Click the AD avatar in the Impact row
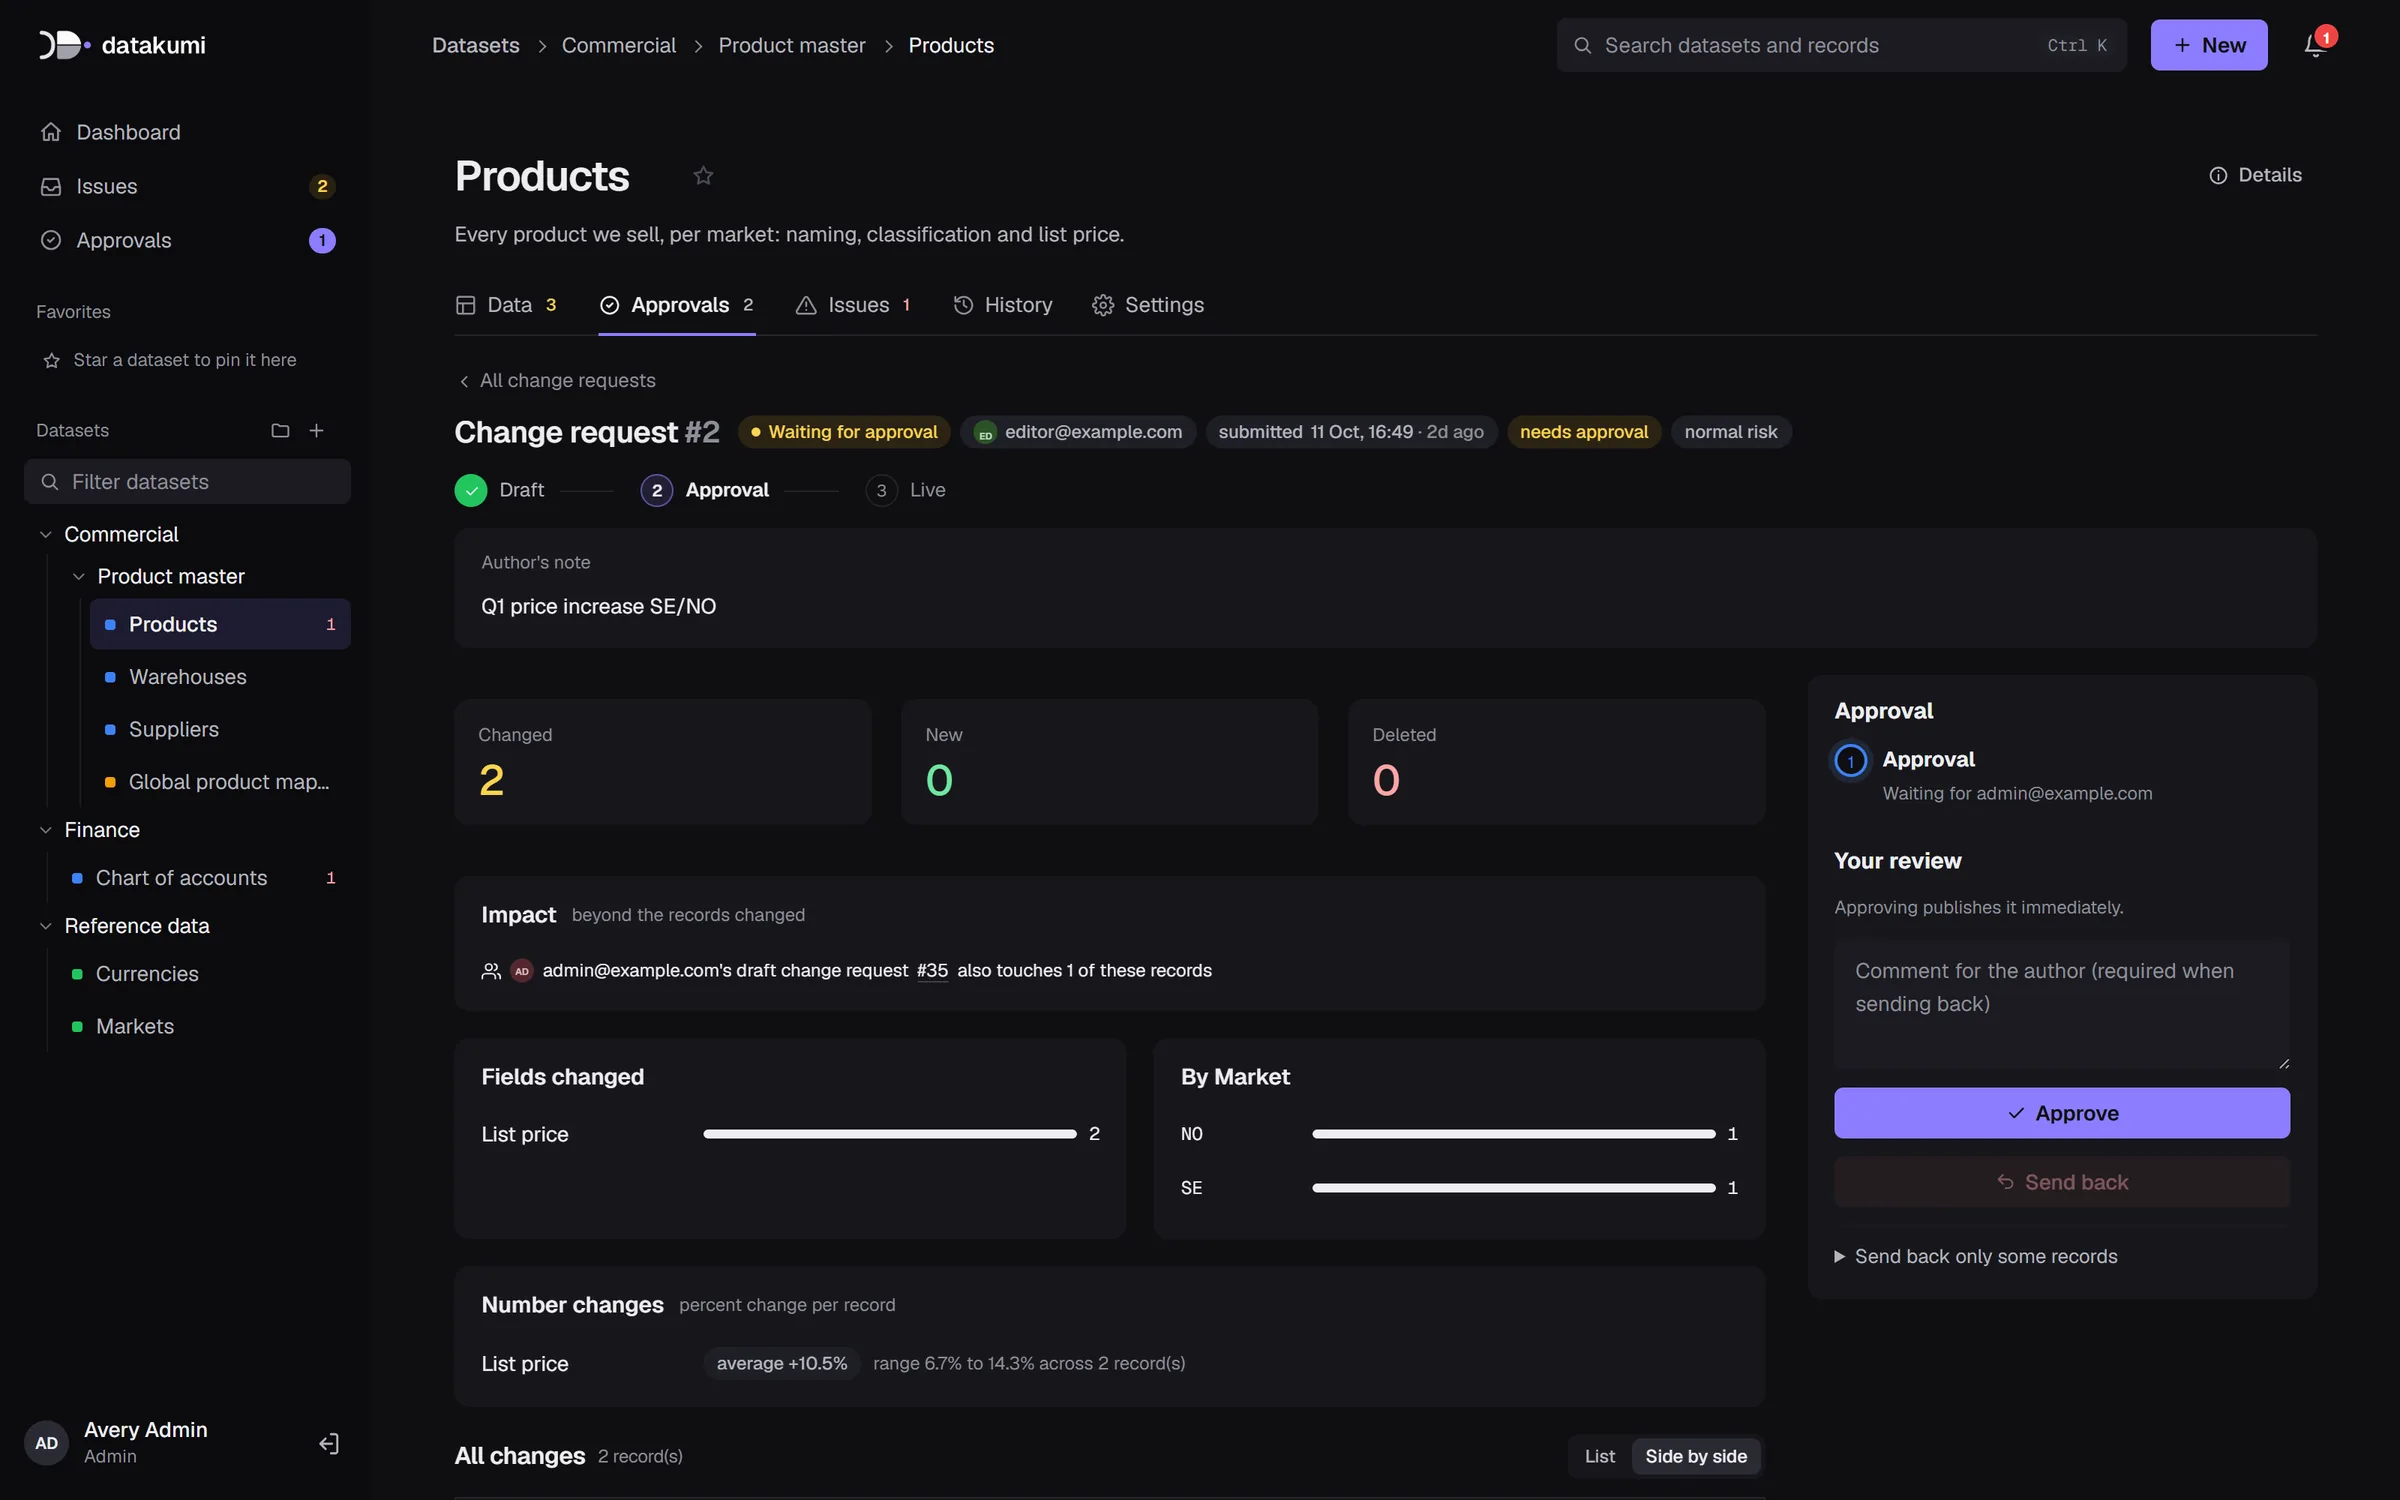The height and width of the screenshot is (1500, 2400). [521, 971]
